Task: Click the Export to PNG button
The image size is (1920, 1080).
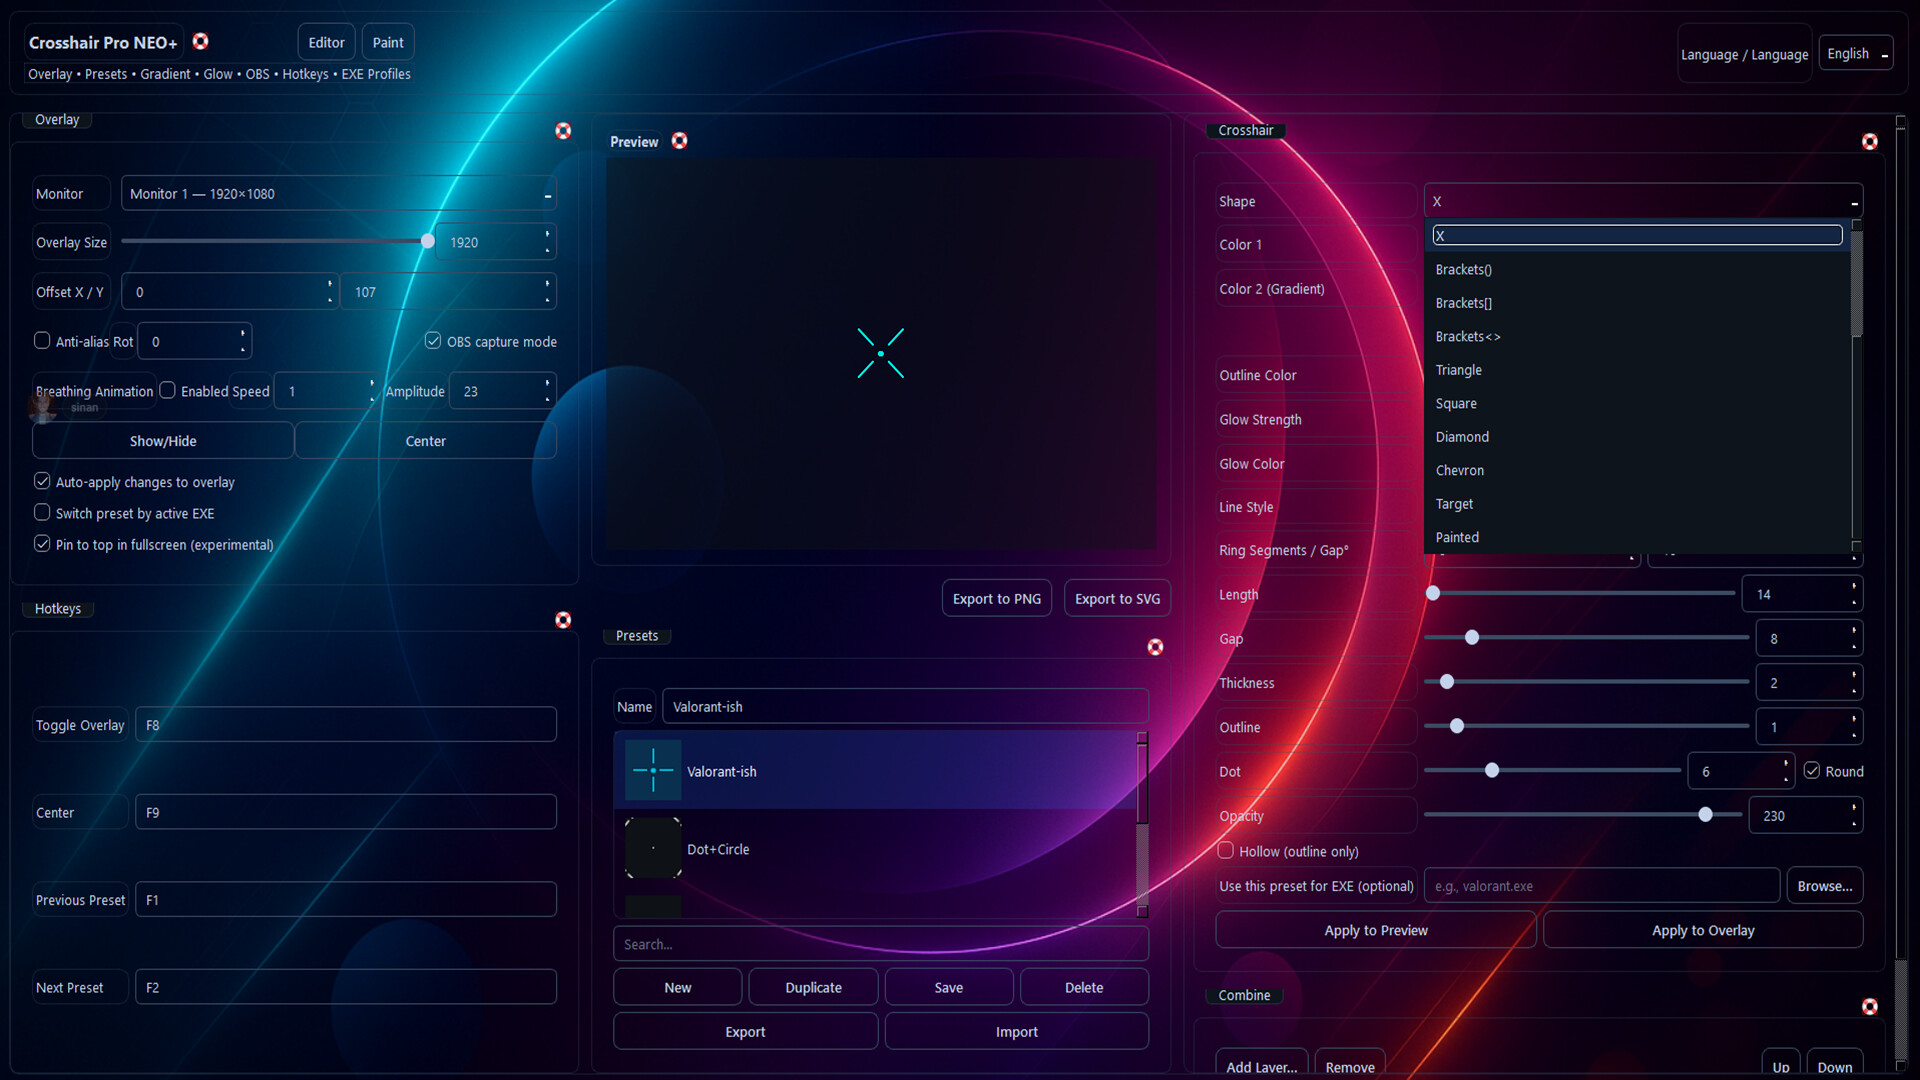Action: [x=996, y=597]
